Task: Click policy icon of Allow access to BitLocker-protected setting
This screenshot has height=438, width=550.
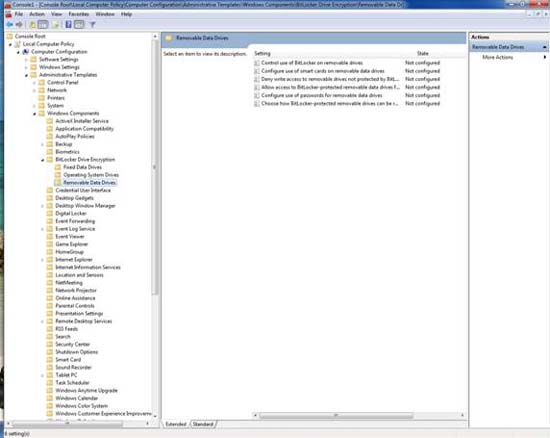Action: coord(257,87)
